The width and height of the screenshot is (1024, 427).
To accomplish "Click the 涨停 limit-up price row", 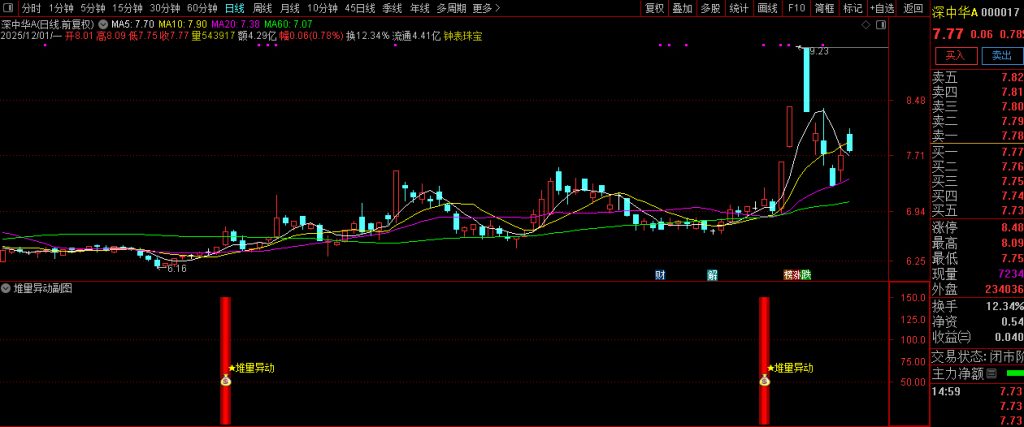I will pyautogui.click(x=977, y=227).
